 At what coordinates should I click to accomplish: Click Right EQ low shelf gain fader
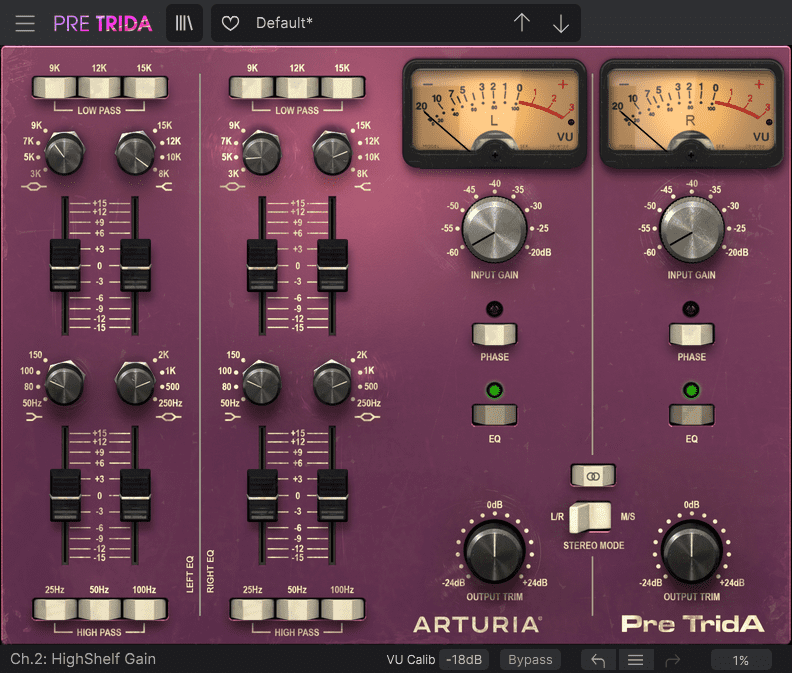pos(262,496)
